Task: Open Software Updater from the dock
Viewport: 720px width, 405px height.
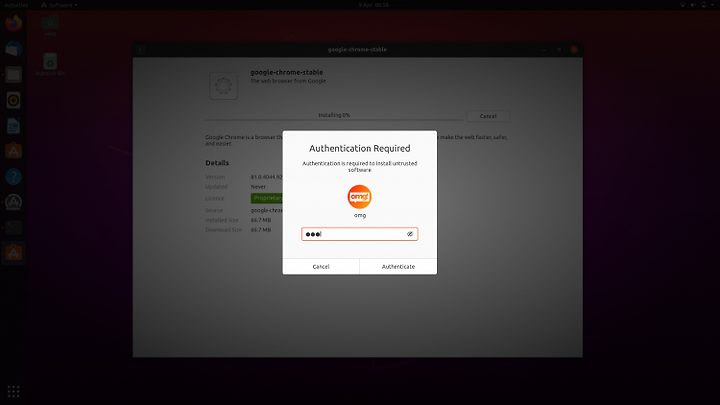Action: click(x=13, y=202)
